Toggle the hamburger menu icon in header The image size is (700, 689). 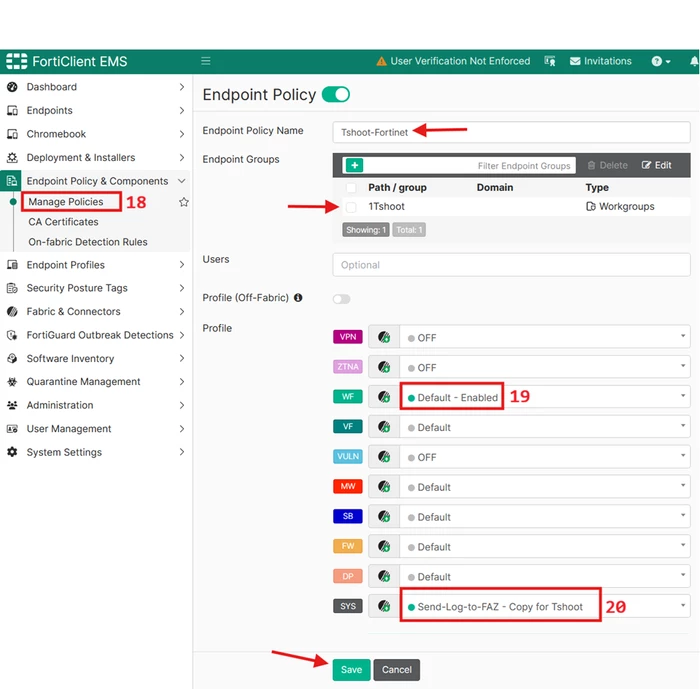205,61
